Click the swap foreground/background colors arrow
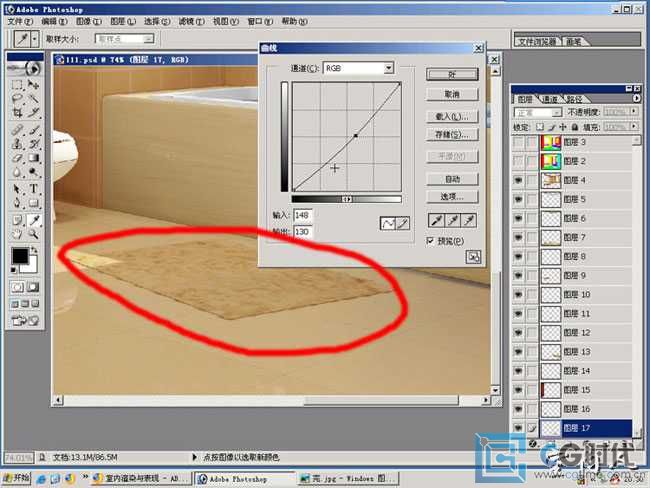Screen dimensions: 650x488 [34, 250]
